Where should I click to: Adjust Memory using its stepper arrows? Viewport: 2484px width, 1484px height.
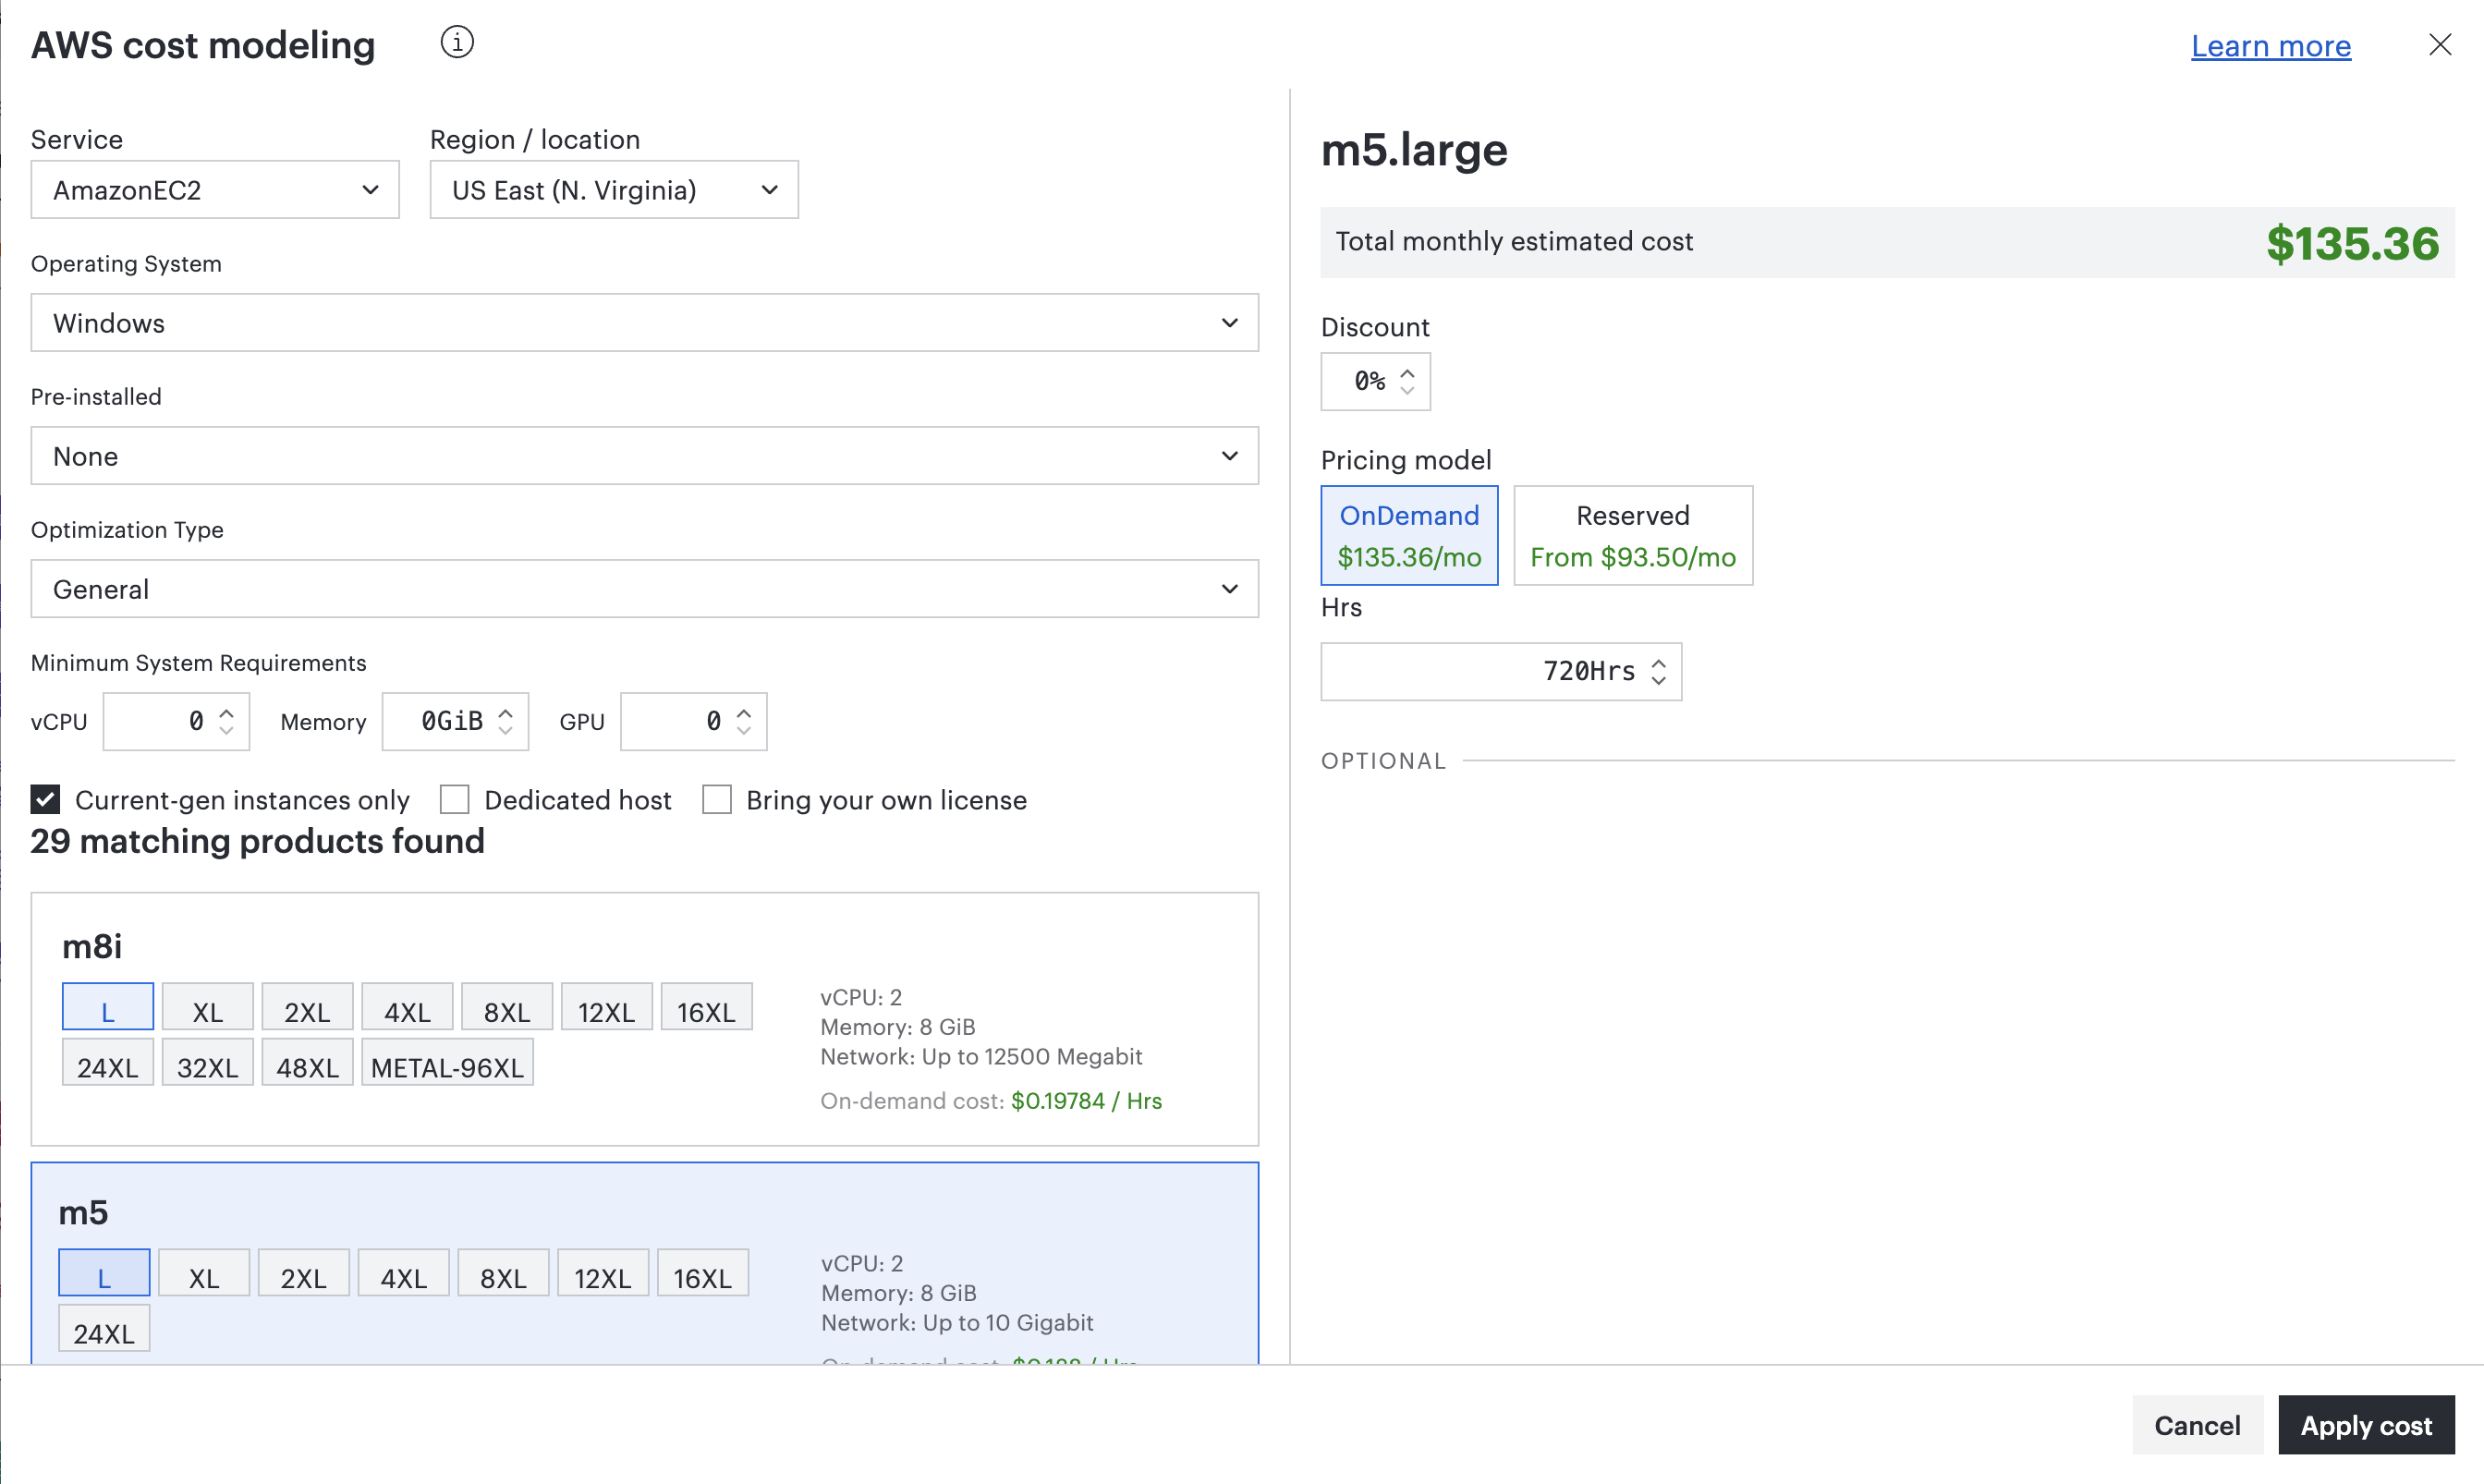(506, 722)
